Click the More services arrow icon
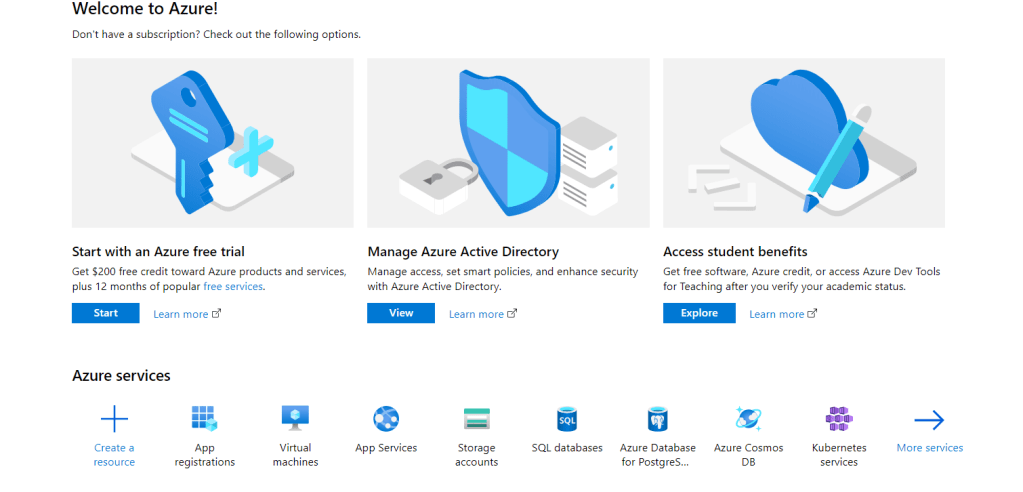 pyautogui.click(x=929, y=419)
